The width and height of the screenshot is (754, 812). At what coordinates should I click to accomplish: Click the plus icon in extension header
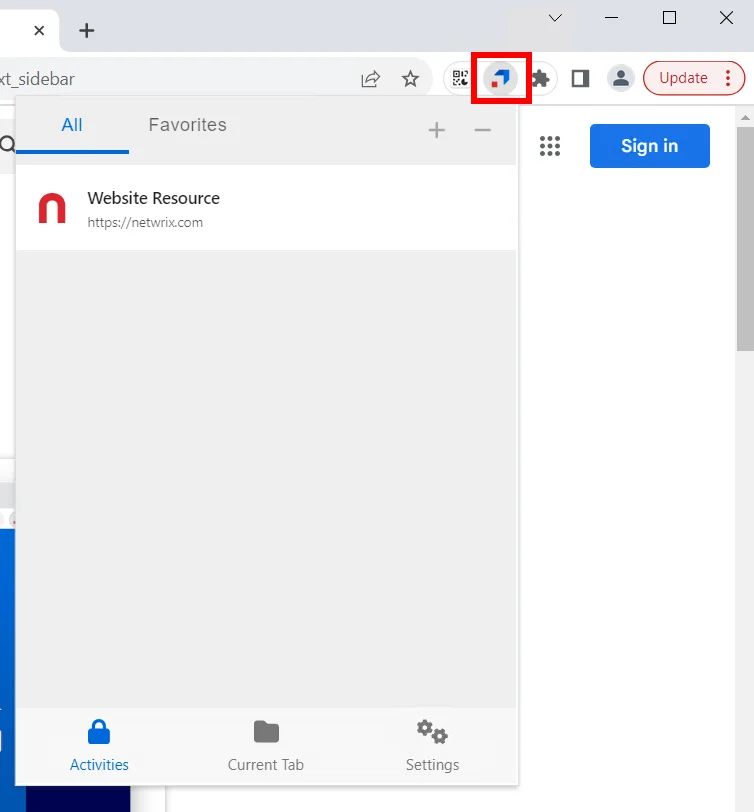pos(437,130)
